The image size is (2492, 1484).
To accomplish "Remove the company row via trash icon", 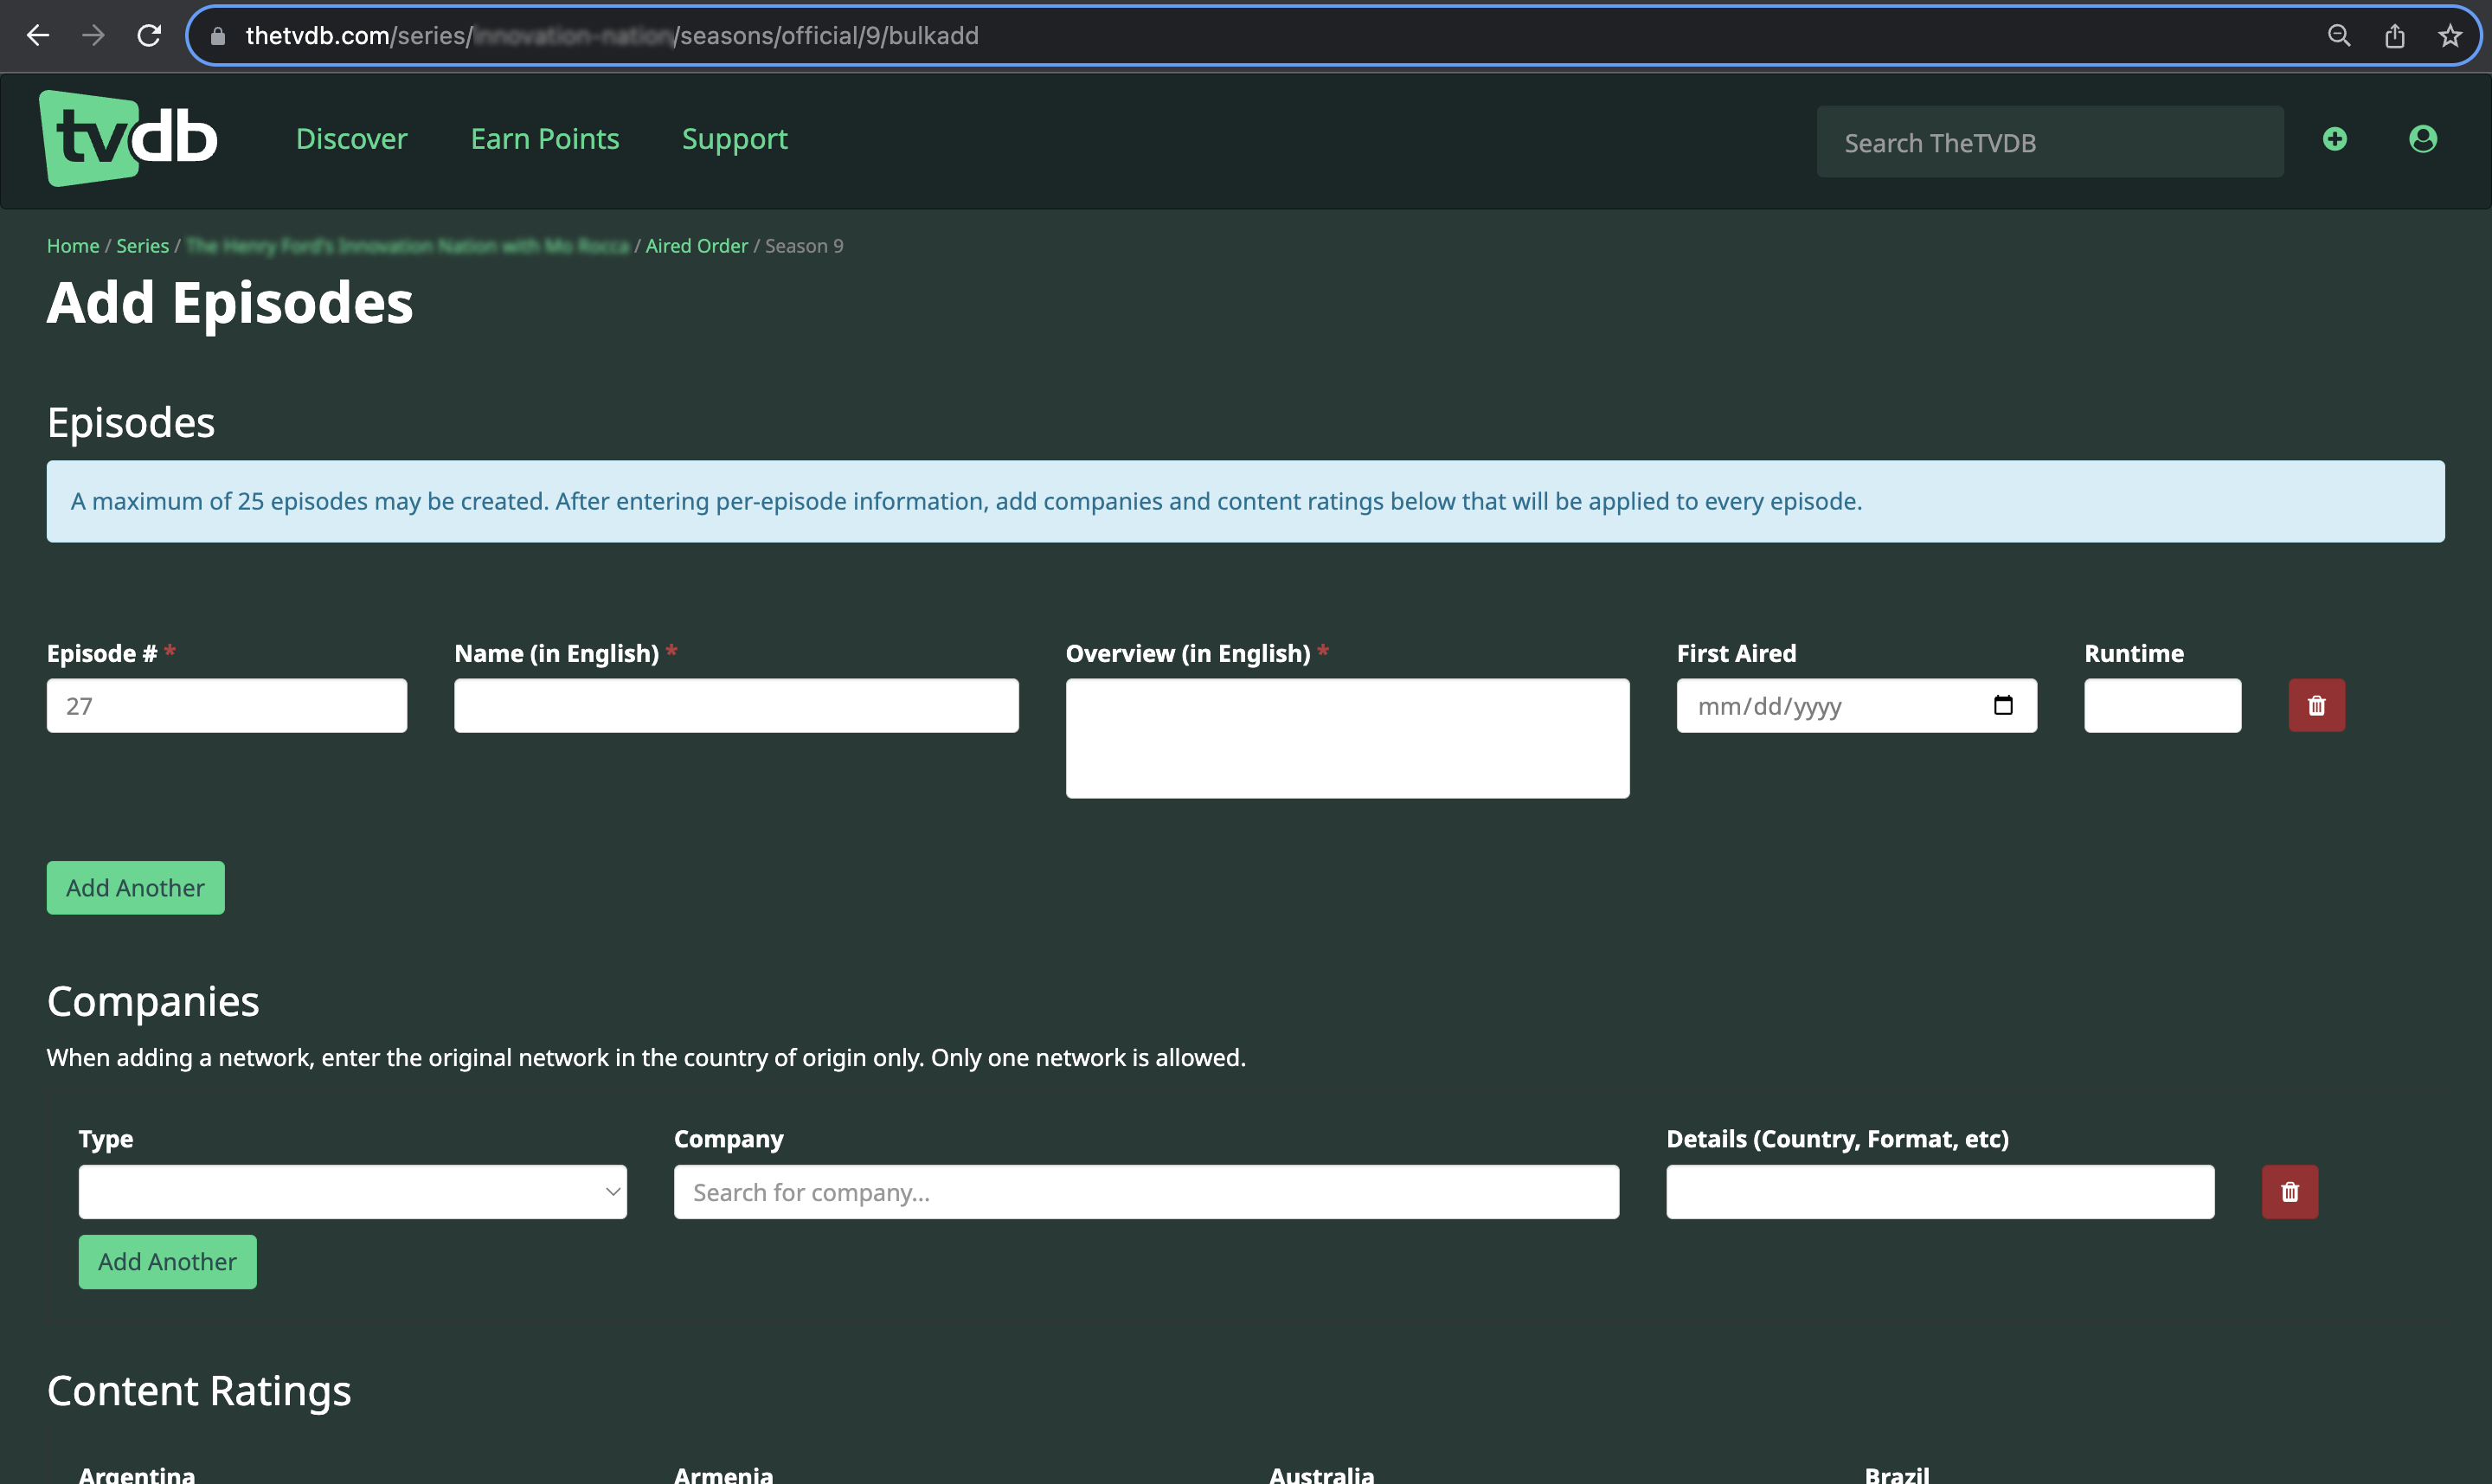I will pos(2290,1191).
